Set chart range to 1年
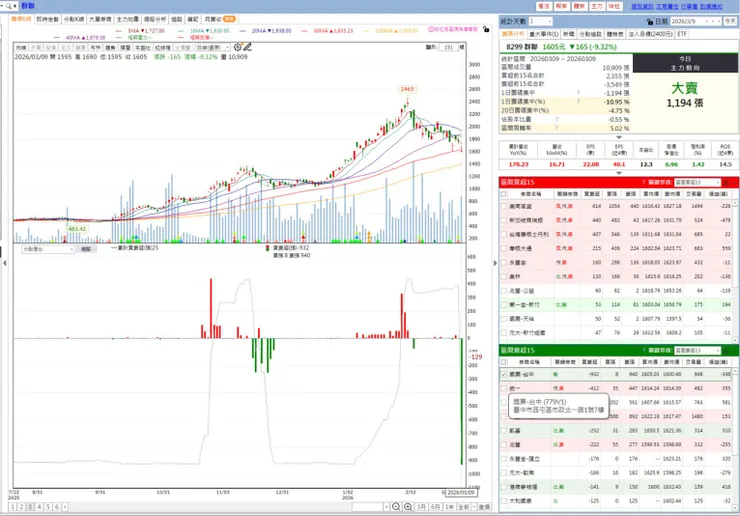The image size is (740, 516). point(449,507)
